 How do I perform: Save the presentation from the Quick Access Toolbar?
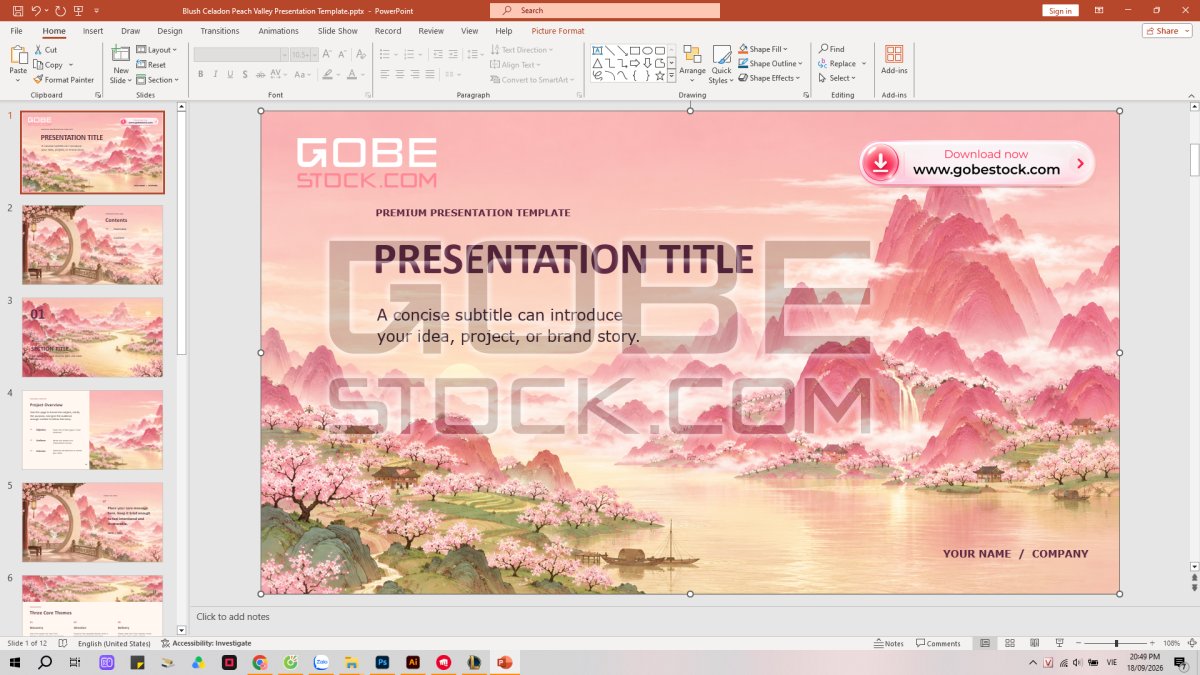17,11
